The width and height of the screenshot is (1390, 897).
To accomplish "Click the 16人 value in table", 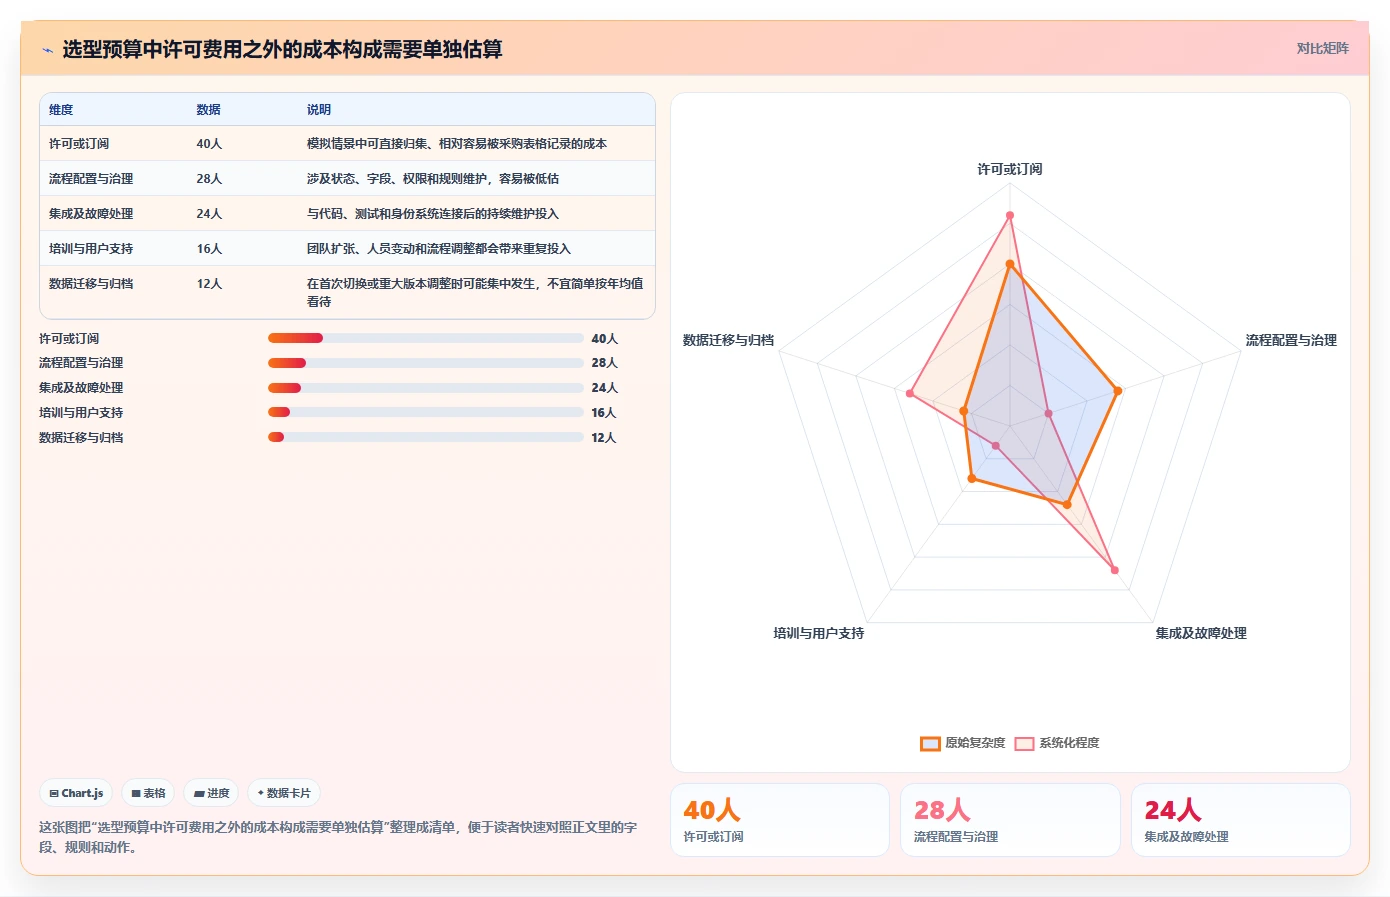I will coord(209,249).
